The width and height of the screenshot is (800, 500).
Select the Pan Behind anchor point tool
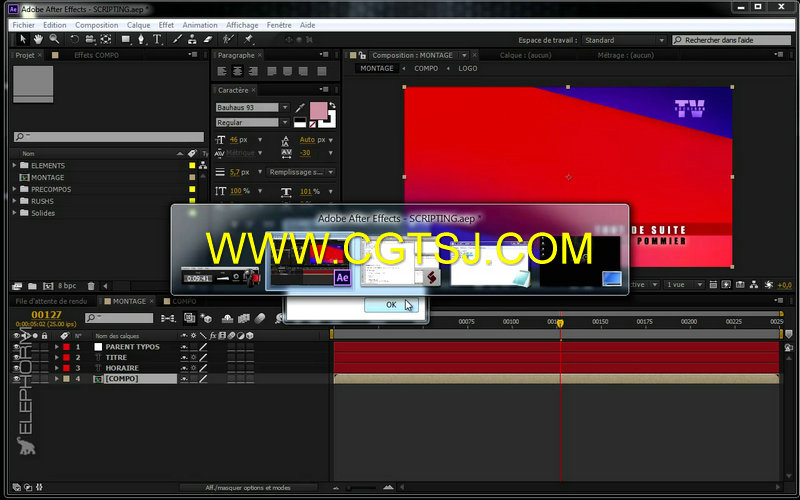point(106,39)
